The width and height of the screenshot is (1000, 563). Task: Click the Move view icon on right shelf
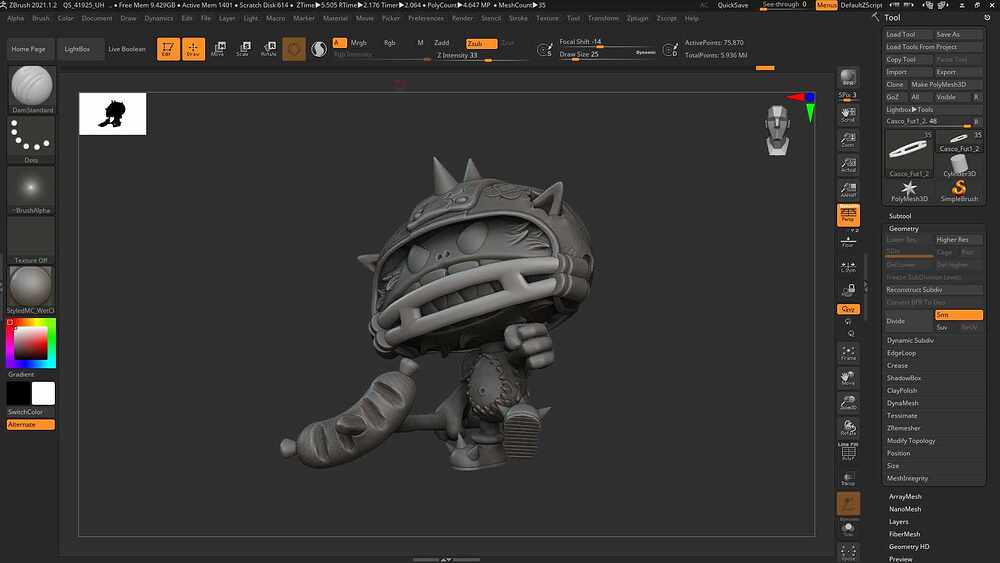(848, 378)
